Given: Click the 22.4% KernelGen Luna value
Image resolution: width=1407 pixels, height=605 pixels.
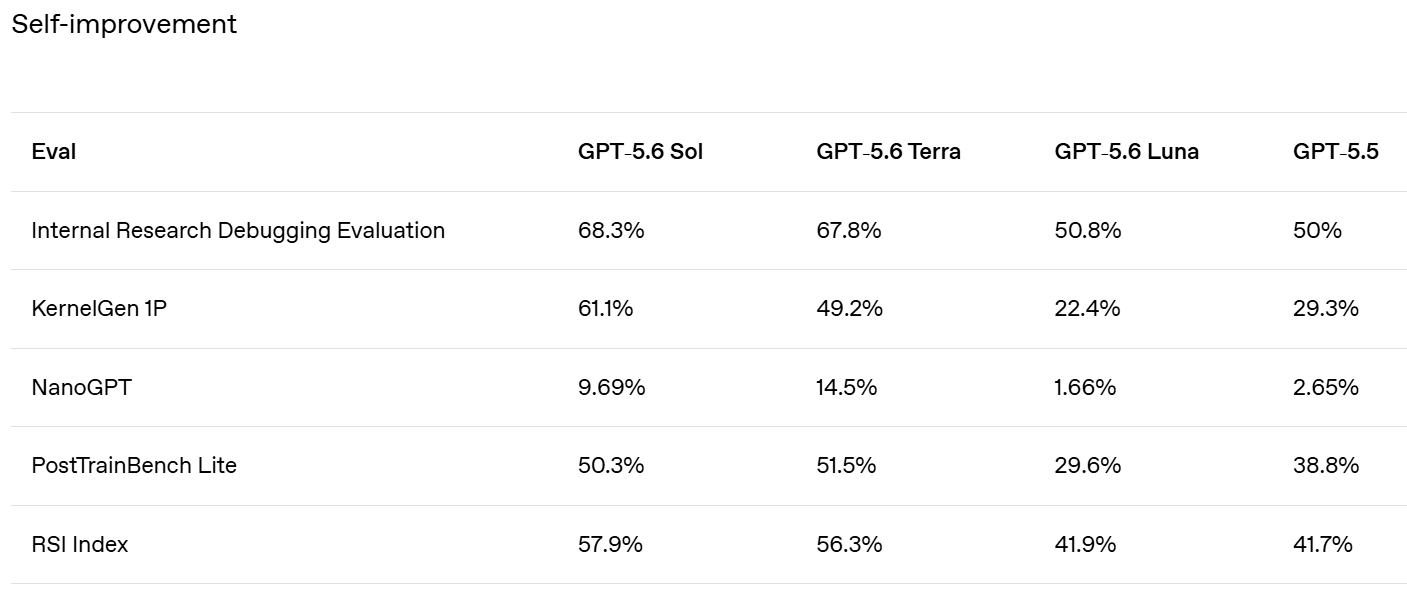Looking at the screenshot, I should pyautogui.click(x=1087, y=309).
